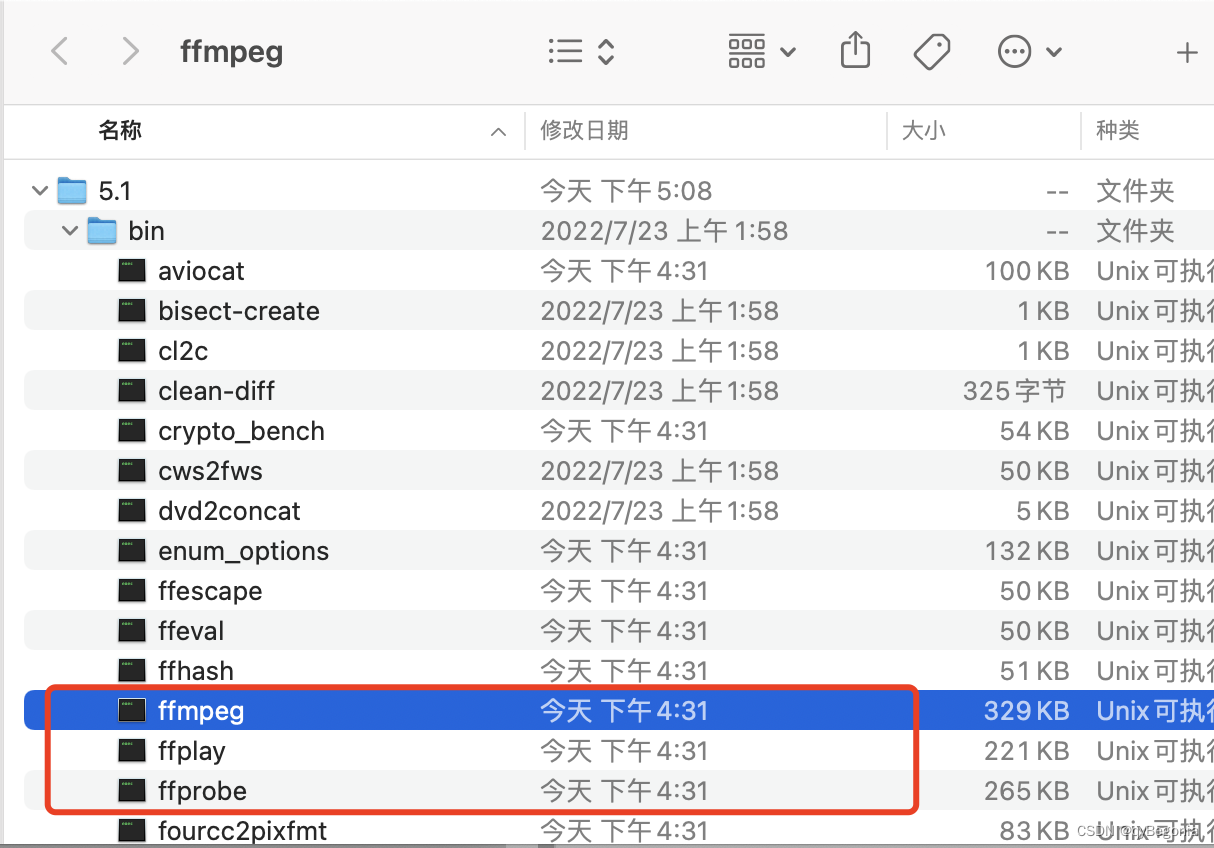Collapse the bin folder
Image resolution: width=1214 pixels, height=848 pixels.
coord(70,231)
